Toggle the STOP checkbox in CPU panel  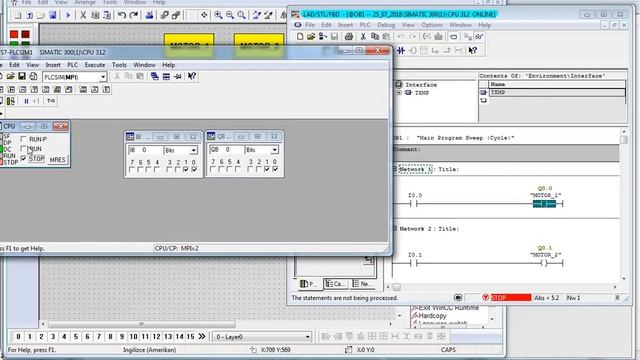(x=24, y=158)
